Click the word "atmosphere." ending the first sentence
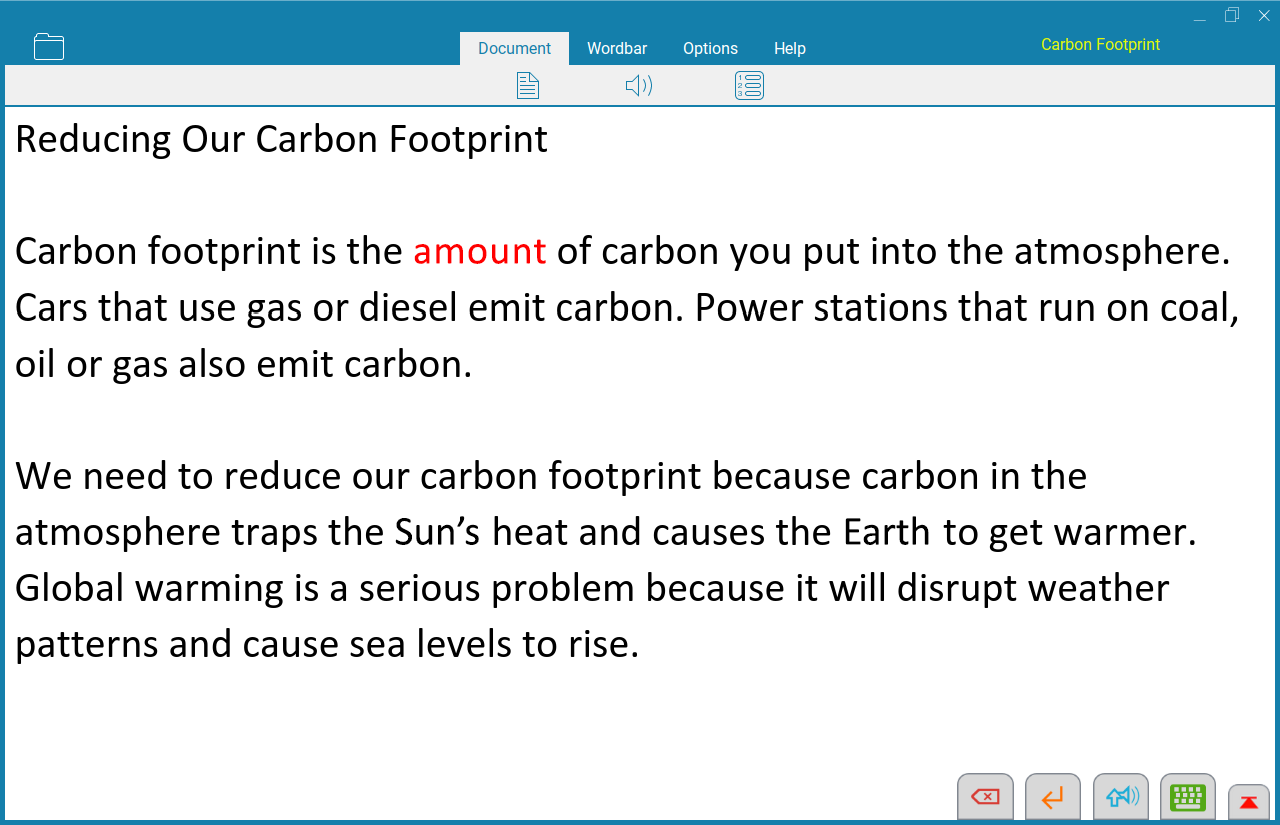This screenshot has height=825, width=1280. coord(1122,251)
